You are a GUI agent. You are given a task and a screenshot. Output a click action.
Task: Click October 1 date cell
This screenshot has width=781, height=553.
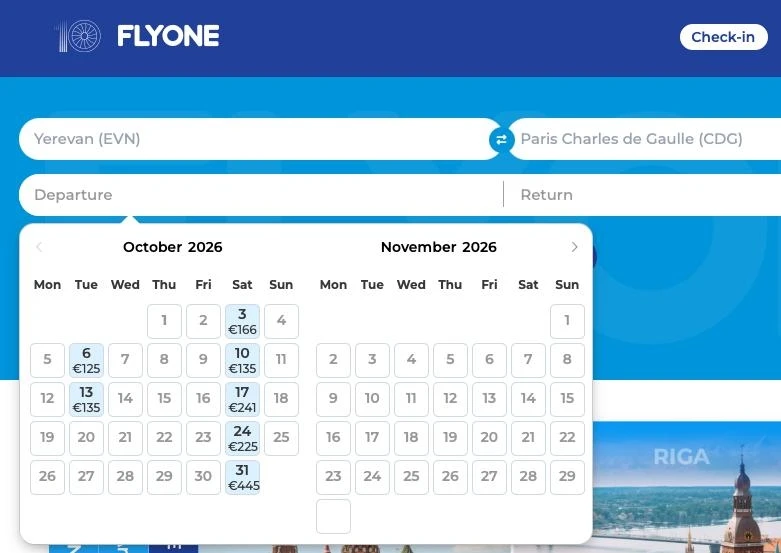tap(164, 321)
